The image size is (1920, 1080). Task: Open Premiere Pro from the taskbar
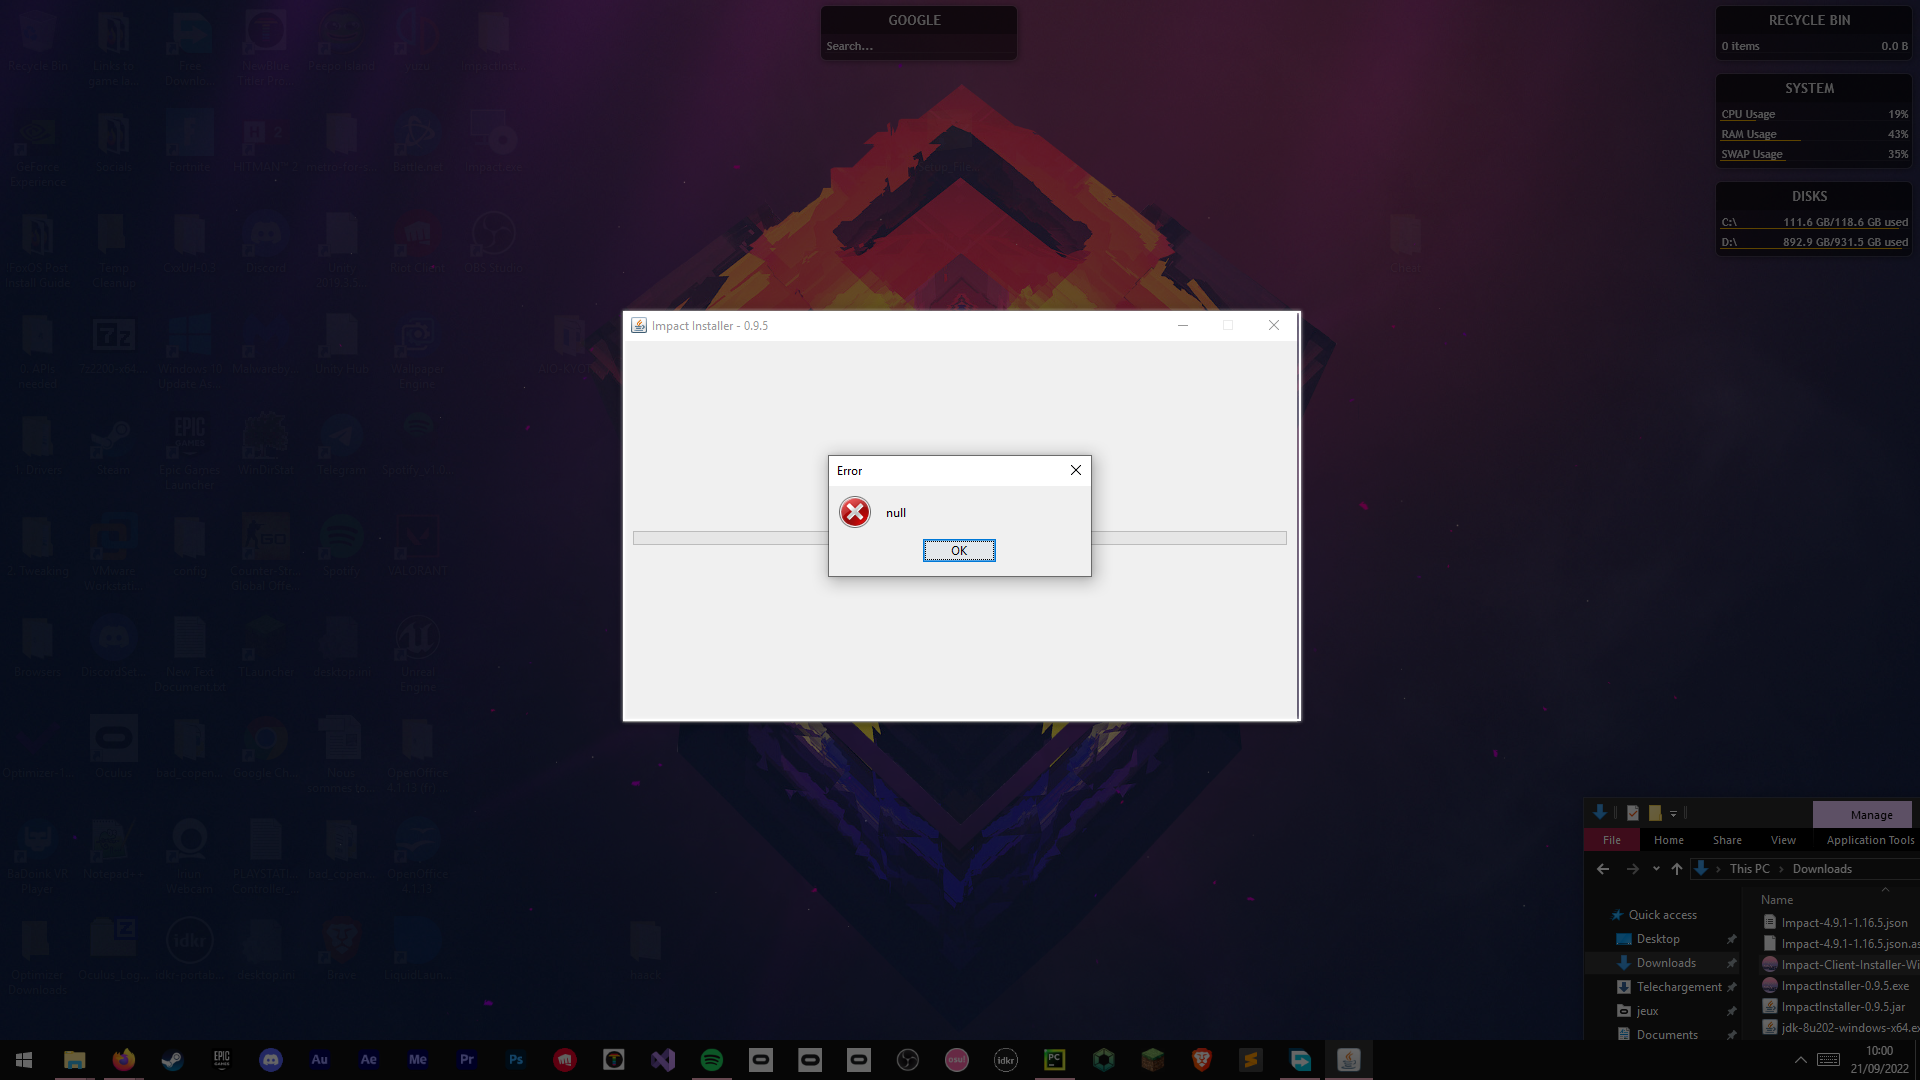click(466, 1060)
